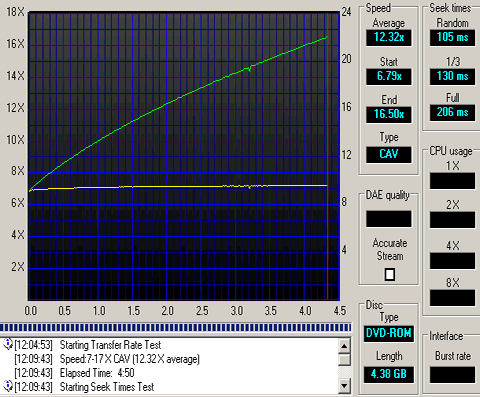Click the empty DAE quality field

point(389,219)
